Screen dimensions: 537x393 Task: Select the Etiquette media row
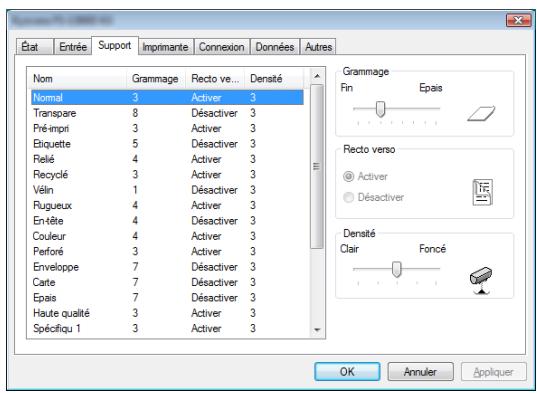[167, 144]
